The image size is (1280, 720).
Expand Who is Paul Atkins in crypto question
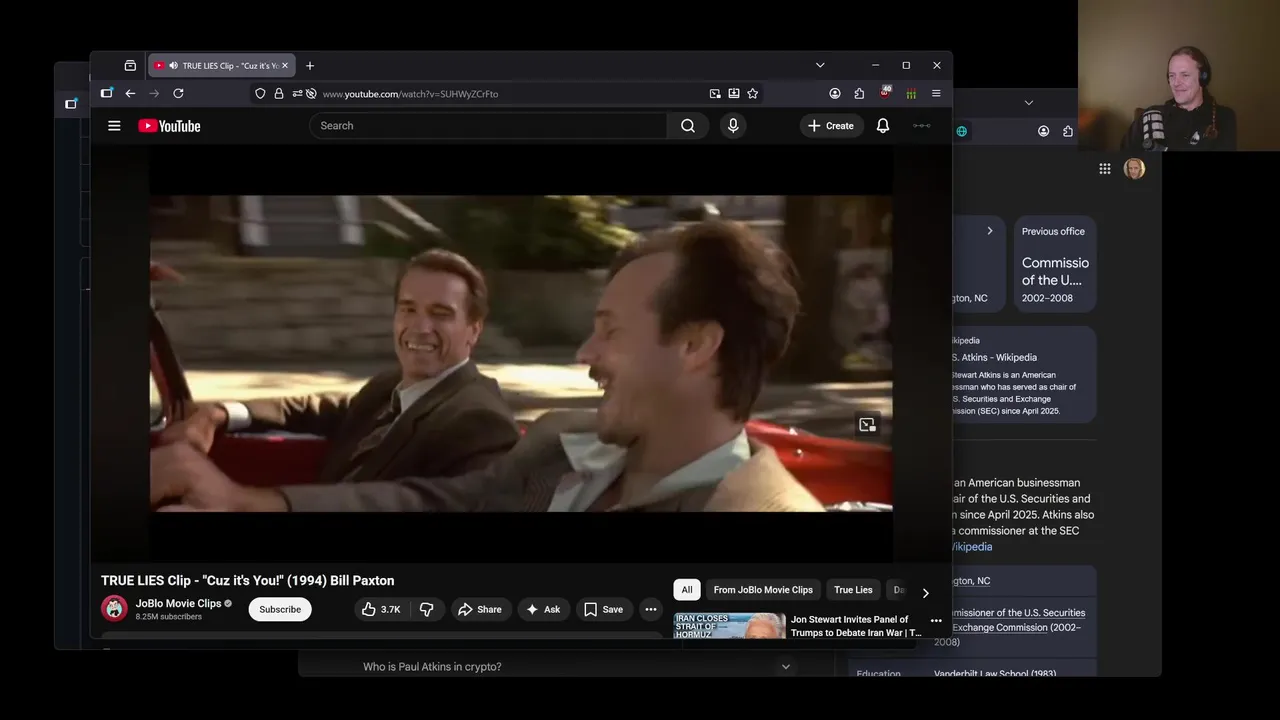(x=577, y=666)
